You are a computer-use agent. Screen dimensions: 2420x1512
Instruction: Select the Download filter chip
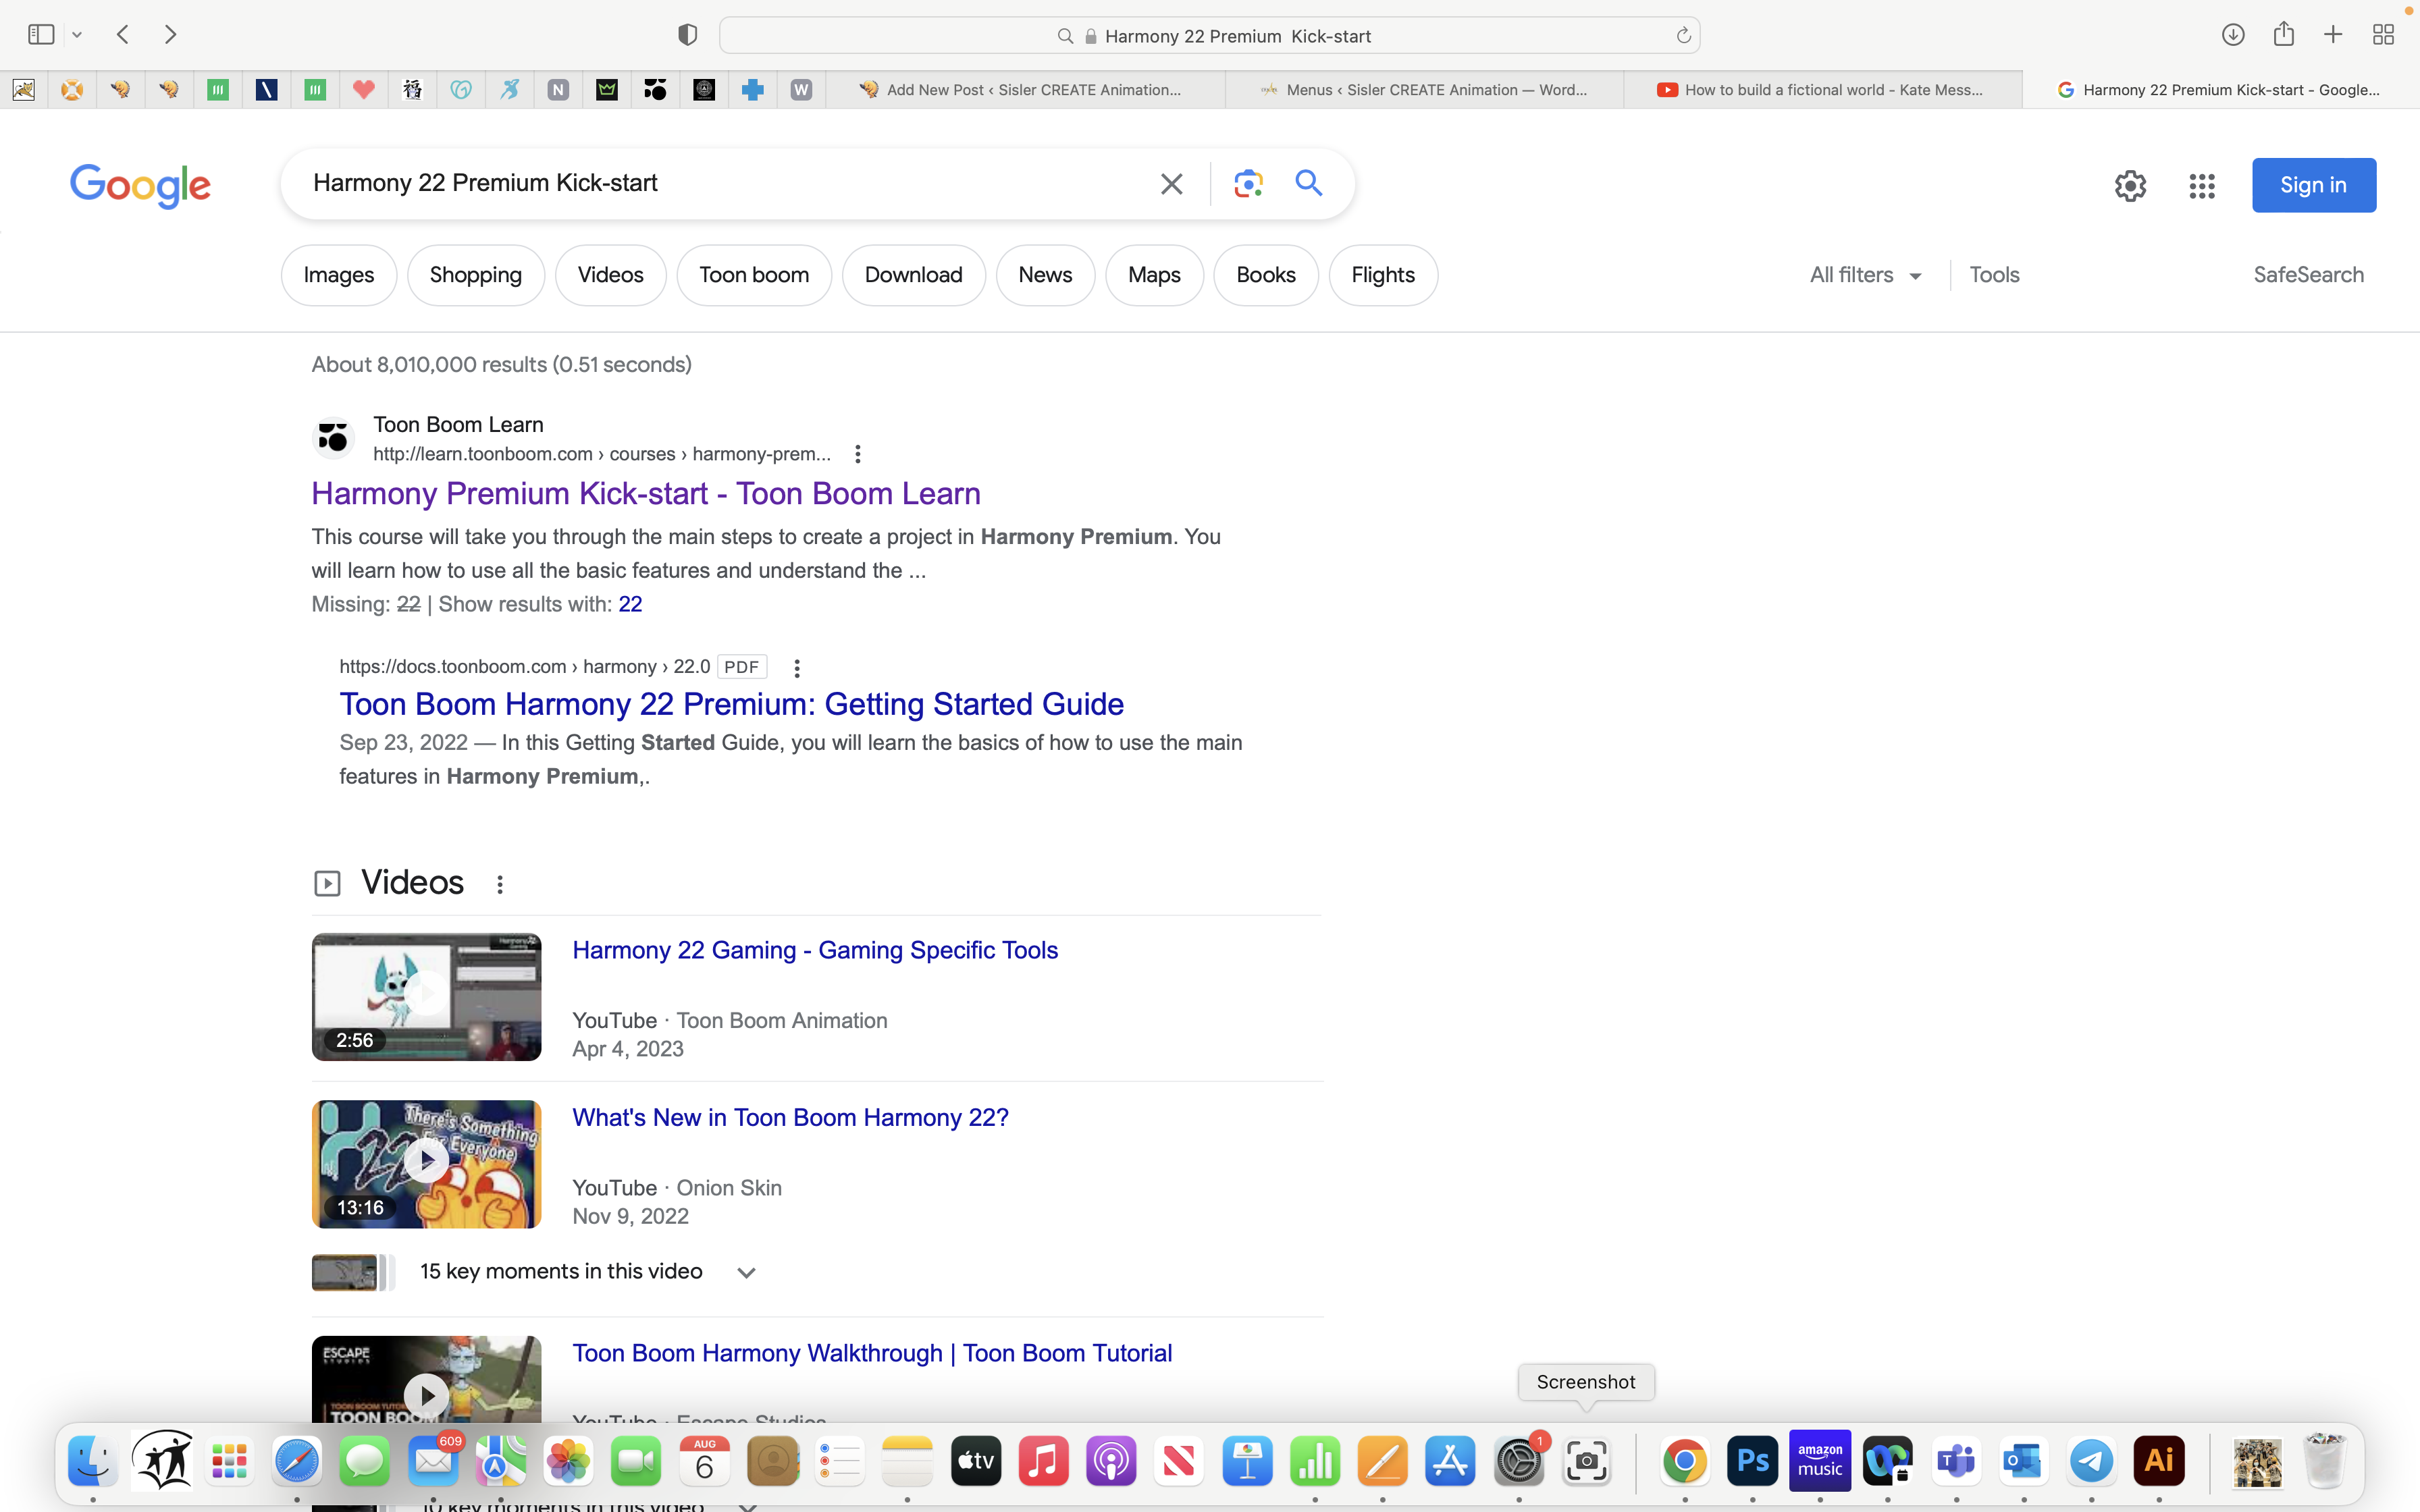click(x=914, y=275)
